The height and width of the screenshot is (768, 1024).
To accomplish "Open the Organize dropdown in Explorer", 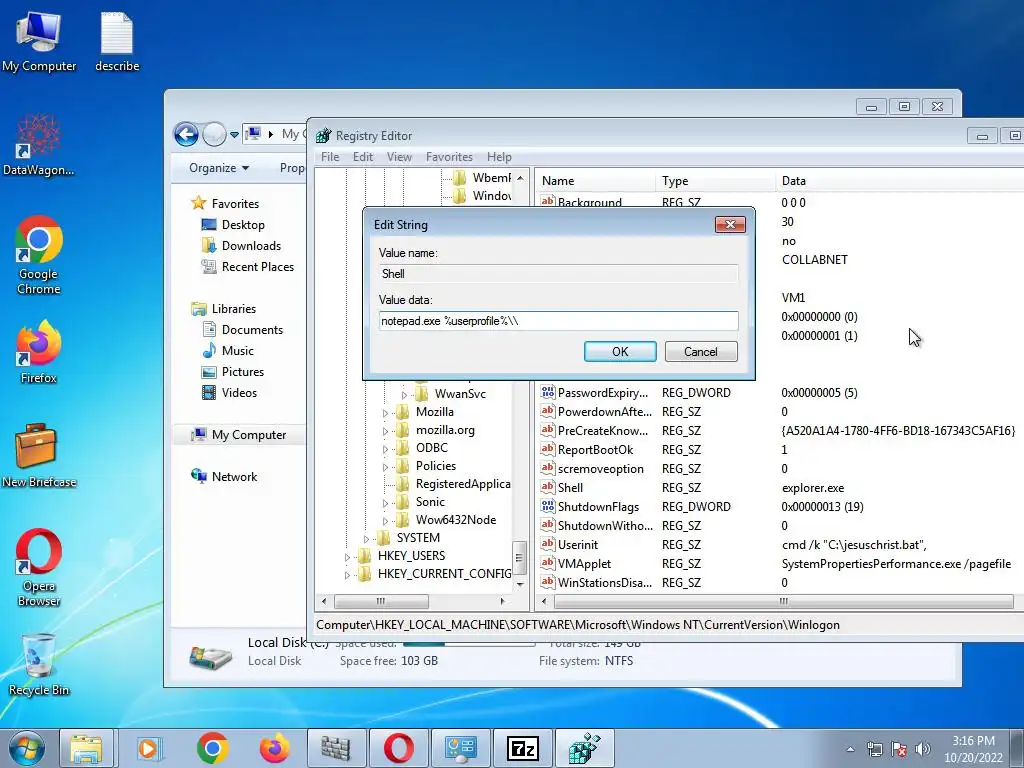I will tap(219, 168).
